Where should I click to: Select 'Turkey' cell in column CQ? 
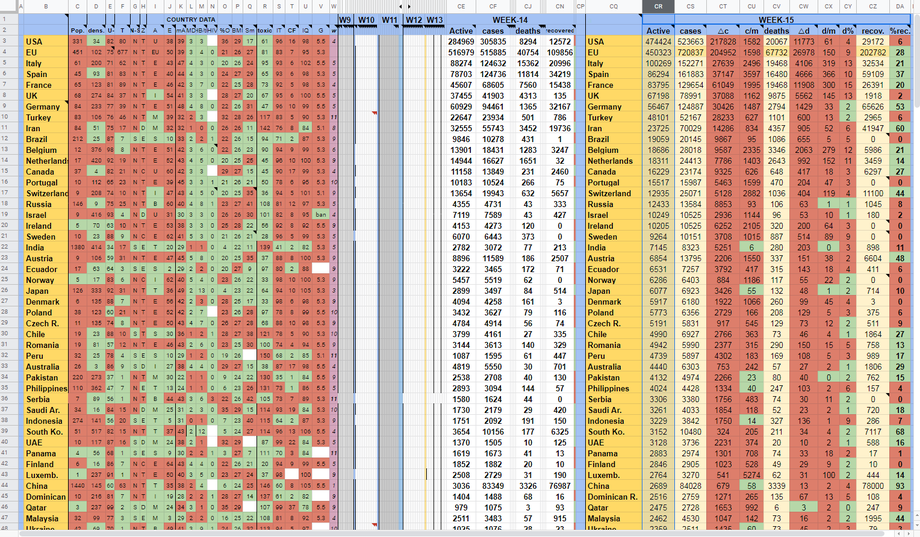click(614, 117)
